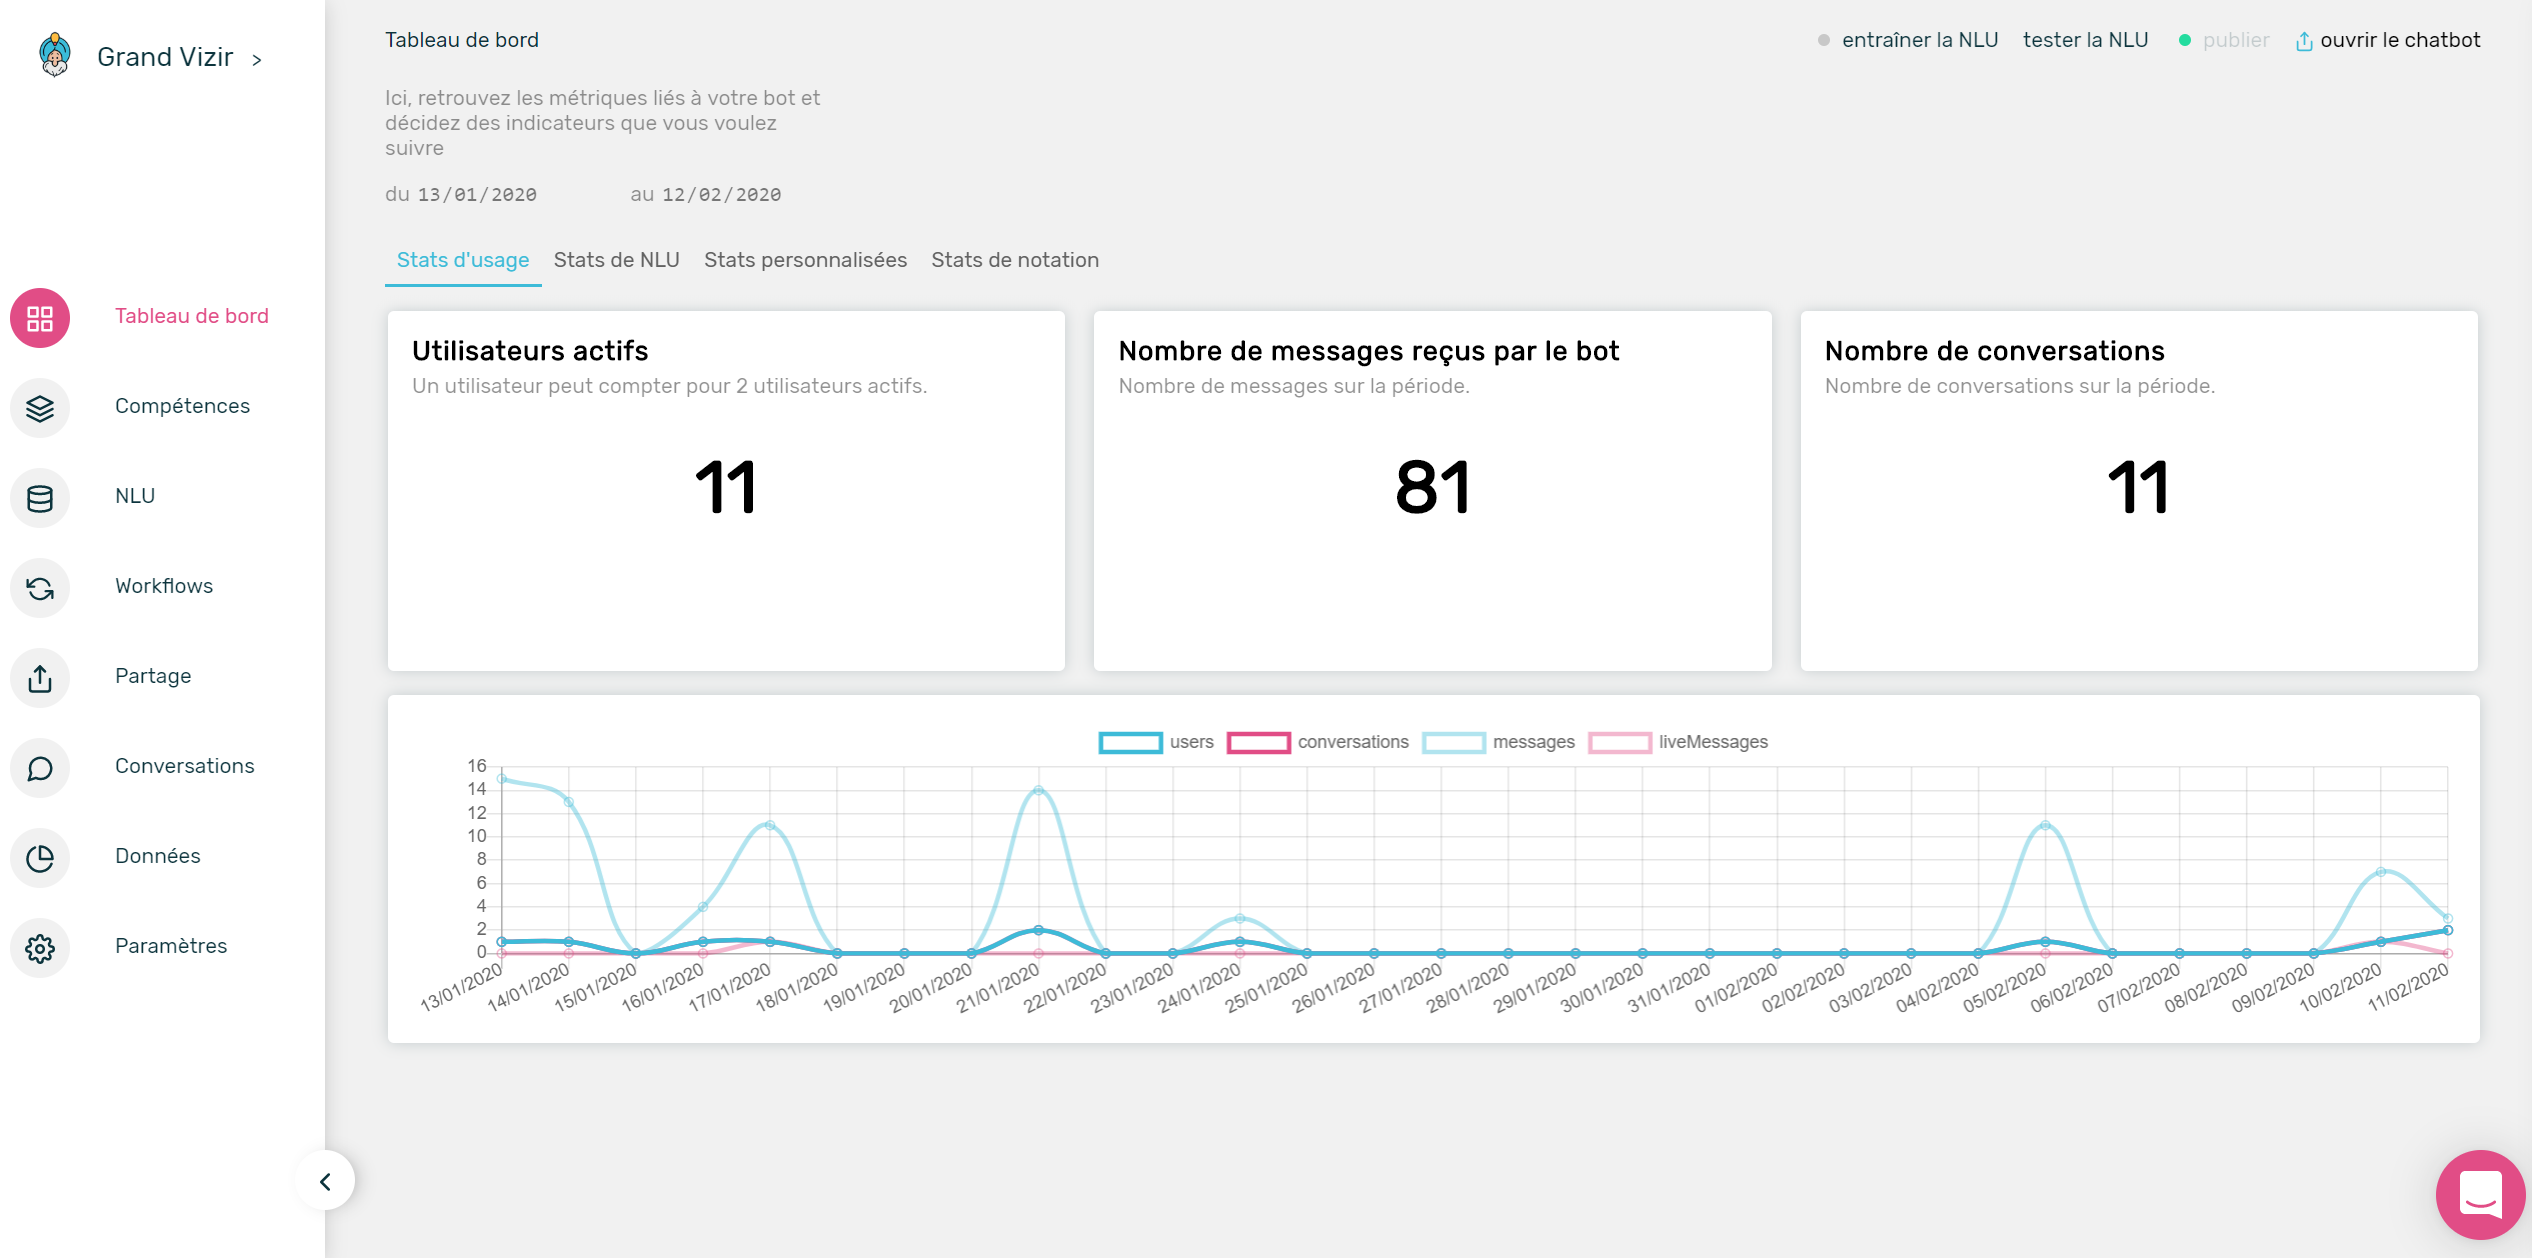This screenshot has width=2532, height=1258.
Task: Open Paramètres panel
Action: click(x=171, y=946)
